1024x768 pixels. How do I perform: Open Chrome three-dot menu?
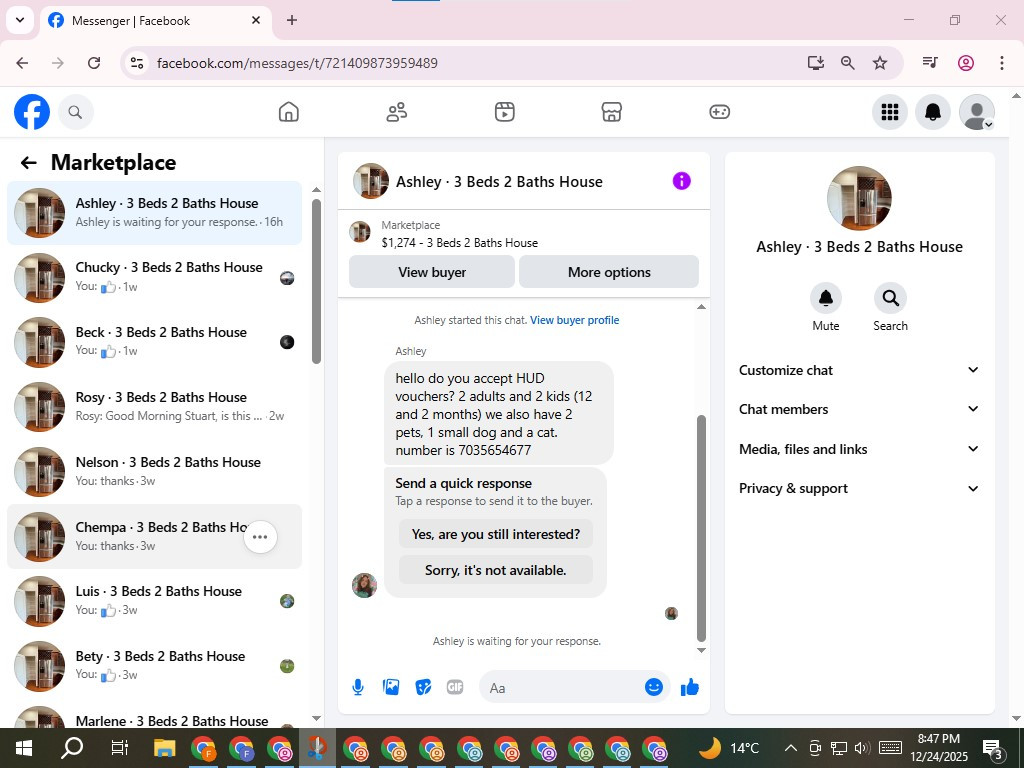pos(1001,63)
